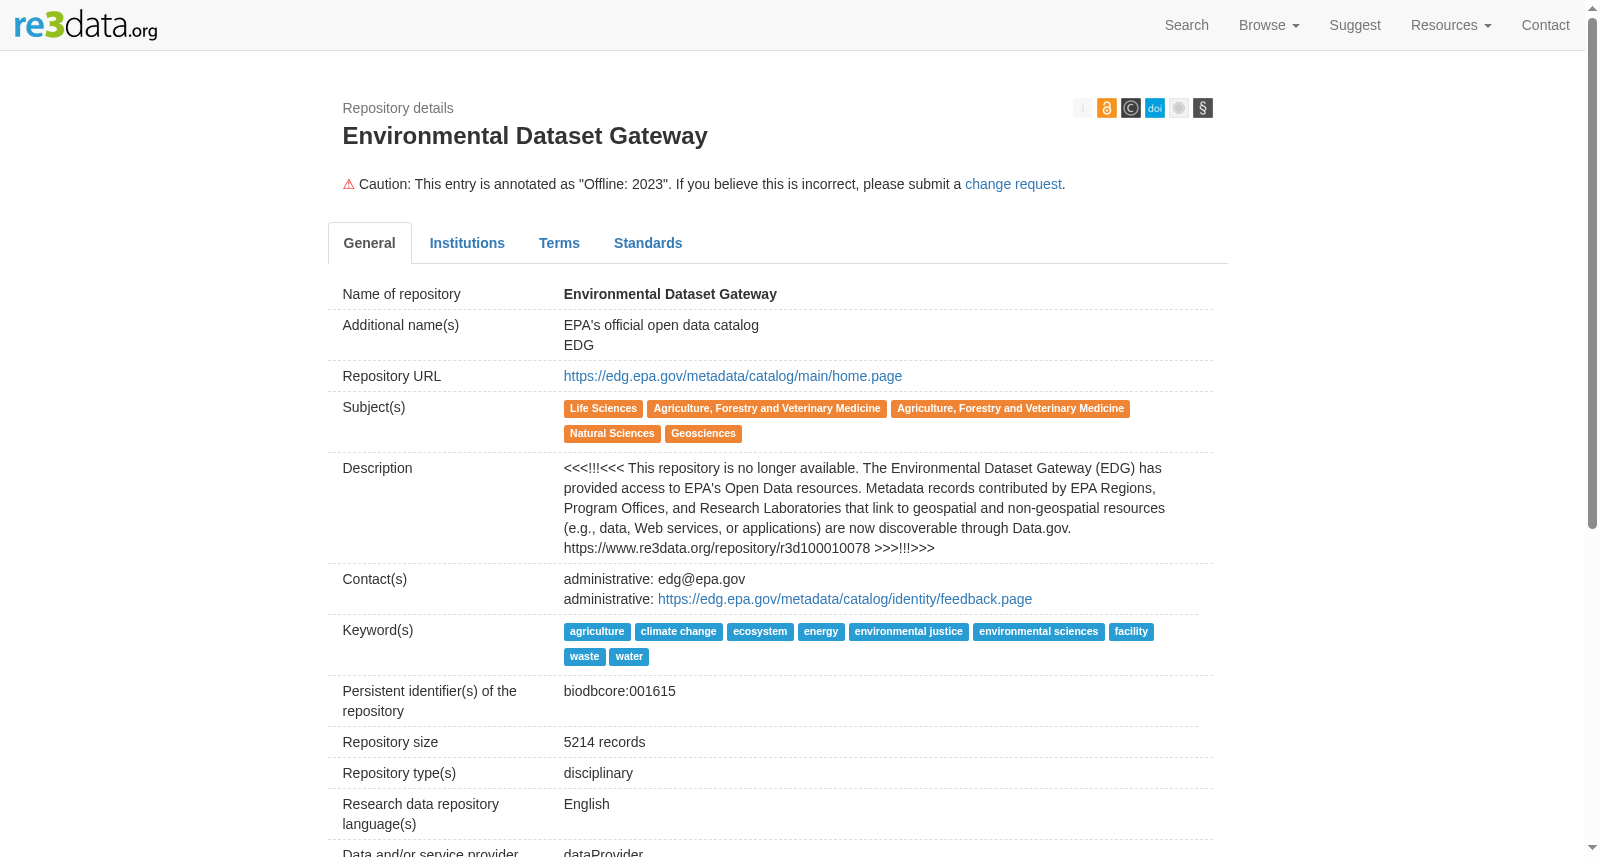Image resolution: width=1600 pixels, height=857 pixels.
Task: Click the 'Name of repository' field label
Action: (x=402, y=294)
